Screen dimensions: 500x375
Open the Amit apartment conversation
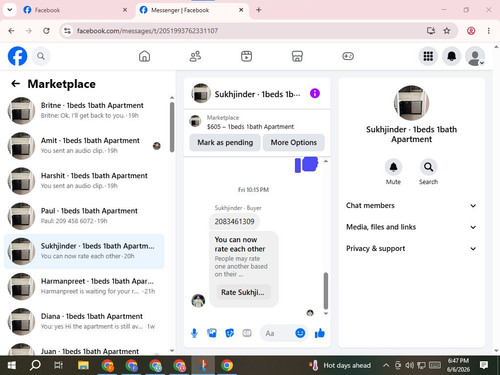tap(84, 146)
